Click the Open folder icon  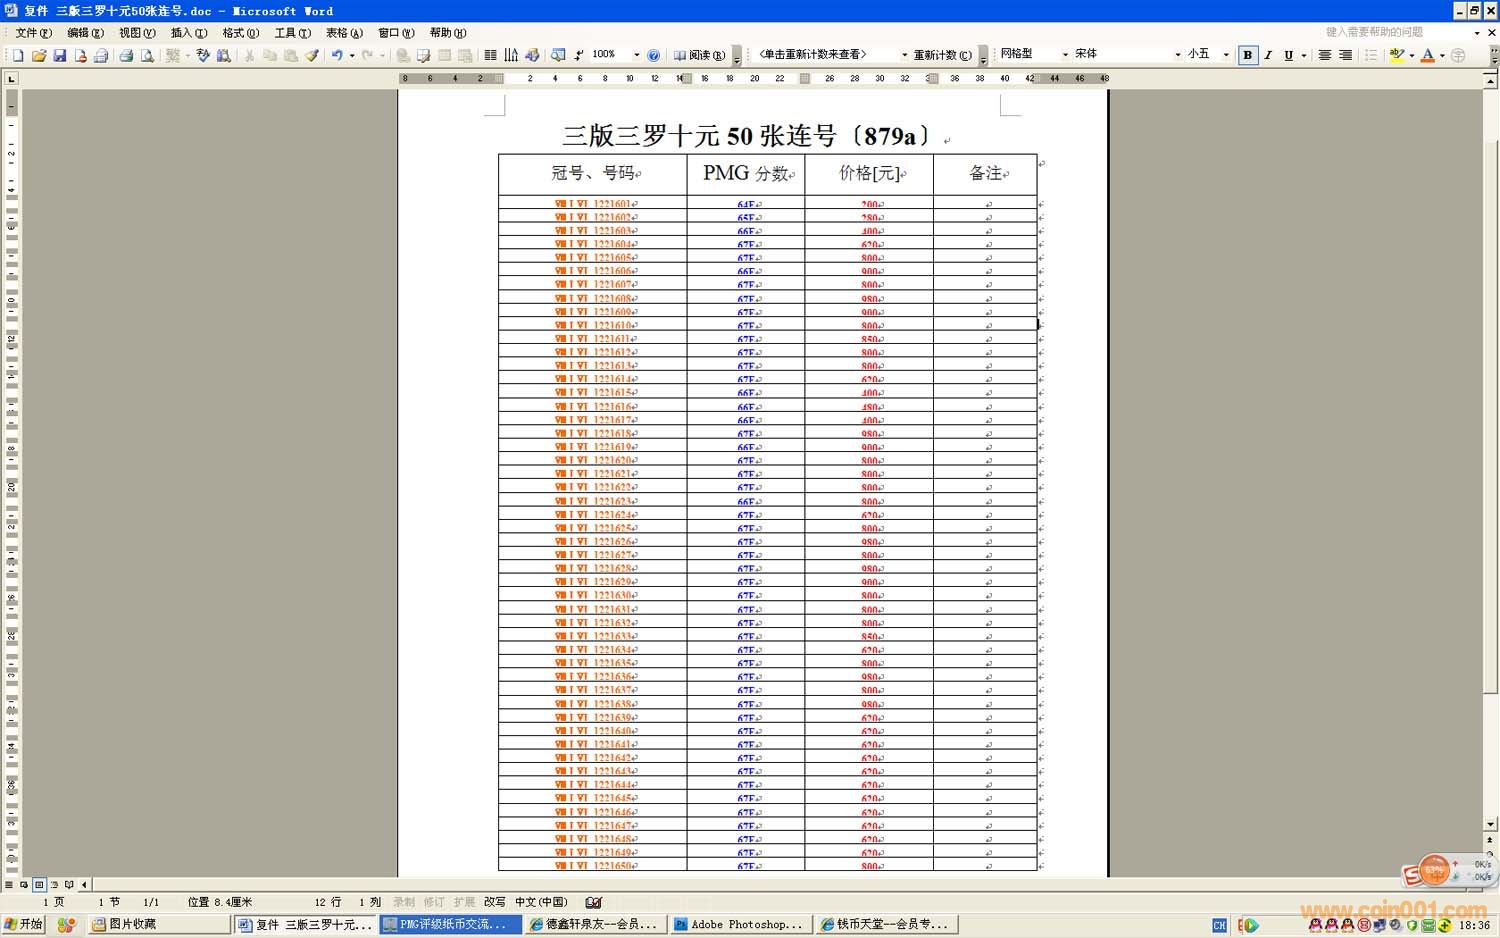tap(39, 55)
